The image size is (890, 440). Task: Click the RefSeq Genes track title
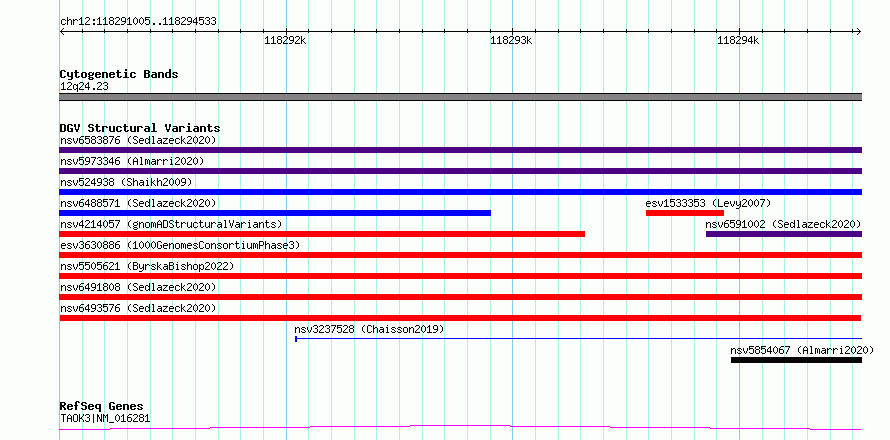pyautogui.click(x=102, y=407)
